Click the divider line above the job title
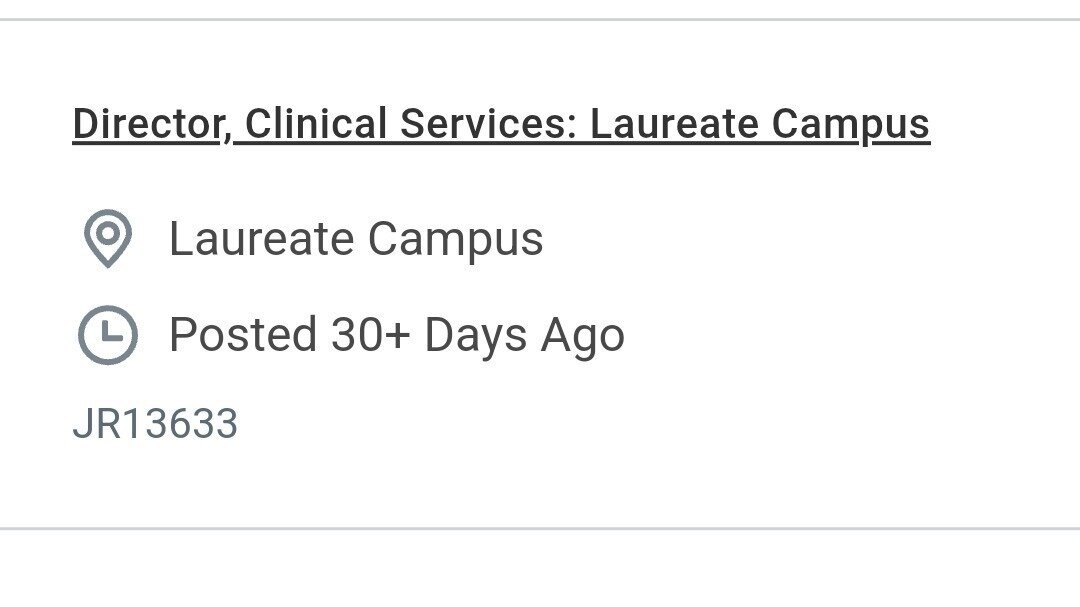 coord(540,20)
